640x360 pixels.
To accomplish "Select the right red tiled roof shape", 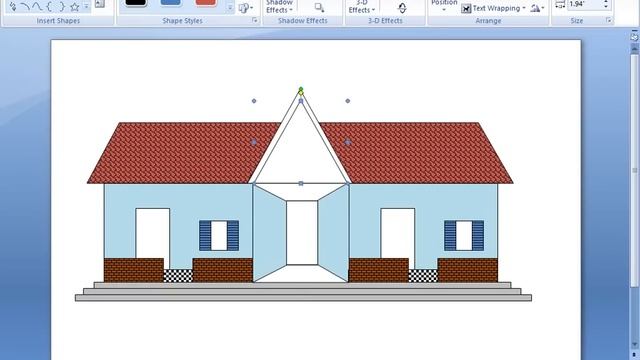I will point(416,153).
